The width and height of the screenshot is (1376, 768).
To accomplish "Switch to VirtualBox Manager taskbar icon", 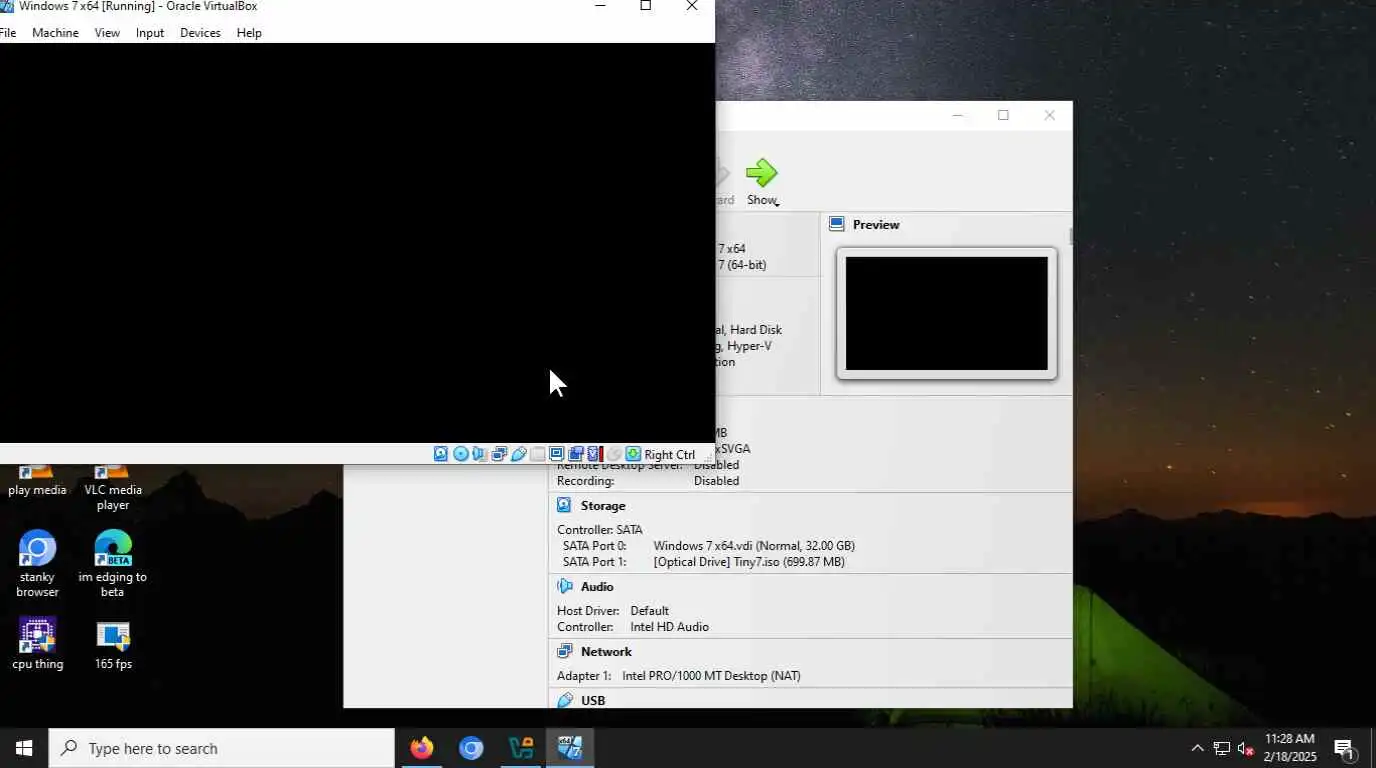I will (x=521, y=748).
